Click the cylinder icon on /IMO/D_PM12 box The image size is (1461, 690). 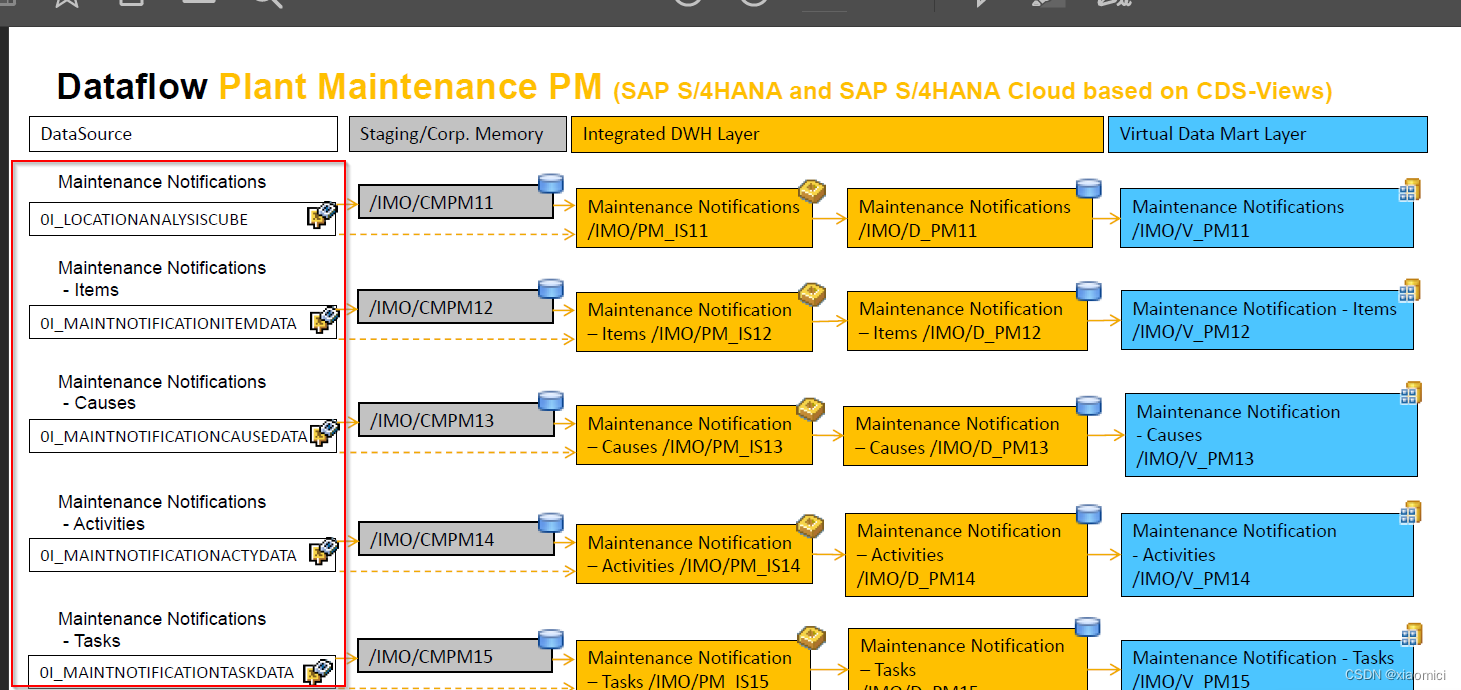[x=1088, y=291]
